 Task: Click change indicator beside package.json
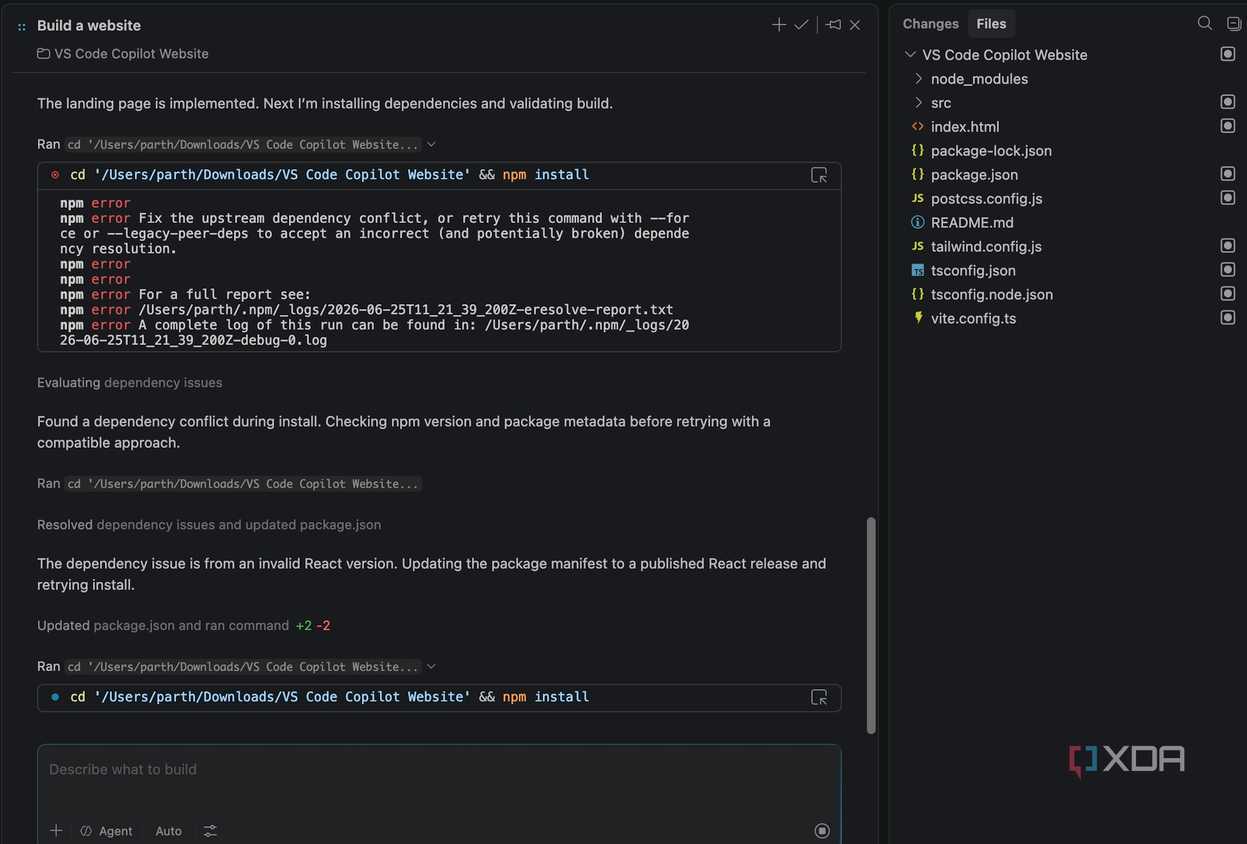(x=1228, y=174)
